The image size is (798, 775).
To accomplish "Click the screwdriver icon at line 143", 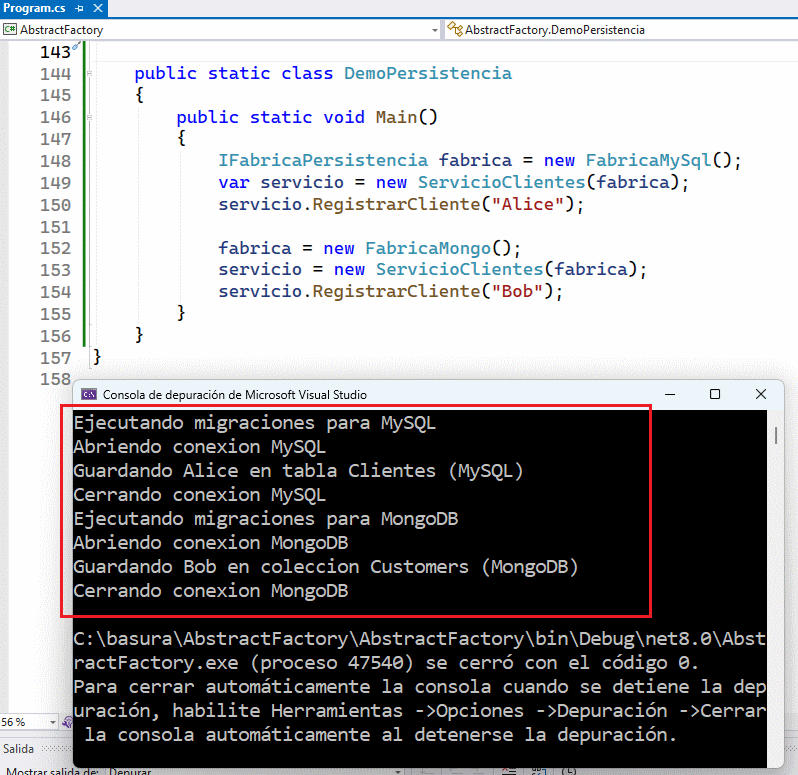I will tap(77, 47).
